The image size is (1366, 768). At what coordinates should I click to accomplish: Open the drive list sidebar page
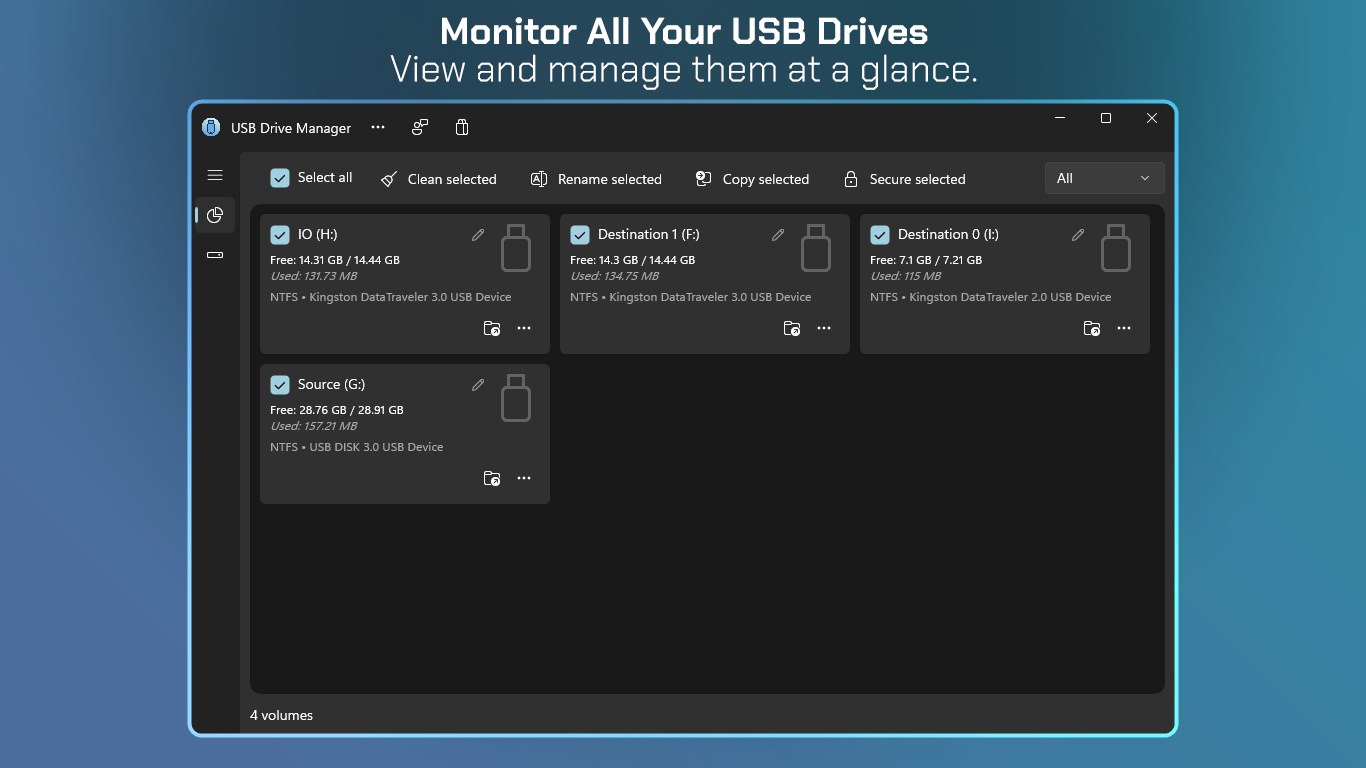pyautogui.click(x=215, y=255)
